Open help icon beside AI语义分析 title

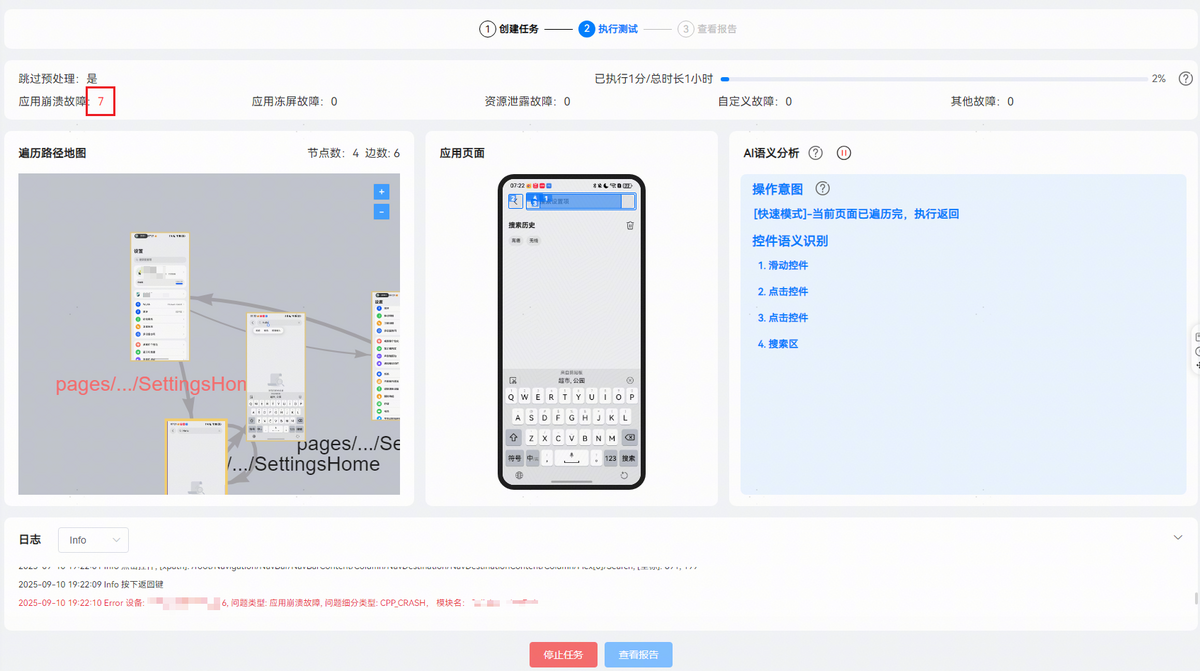815,153
